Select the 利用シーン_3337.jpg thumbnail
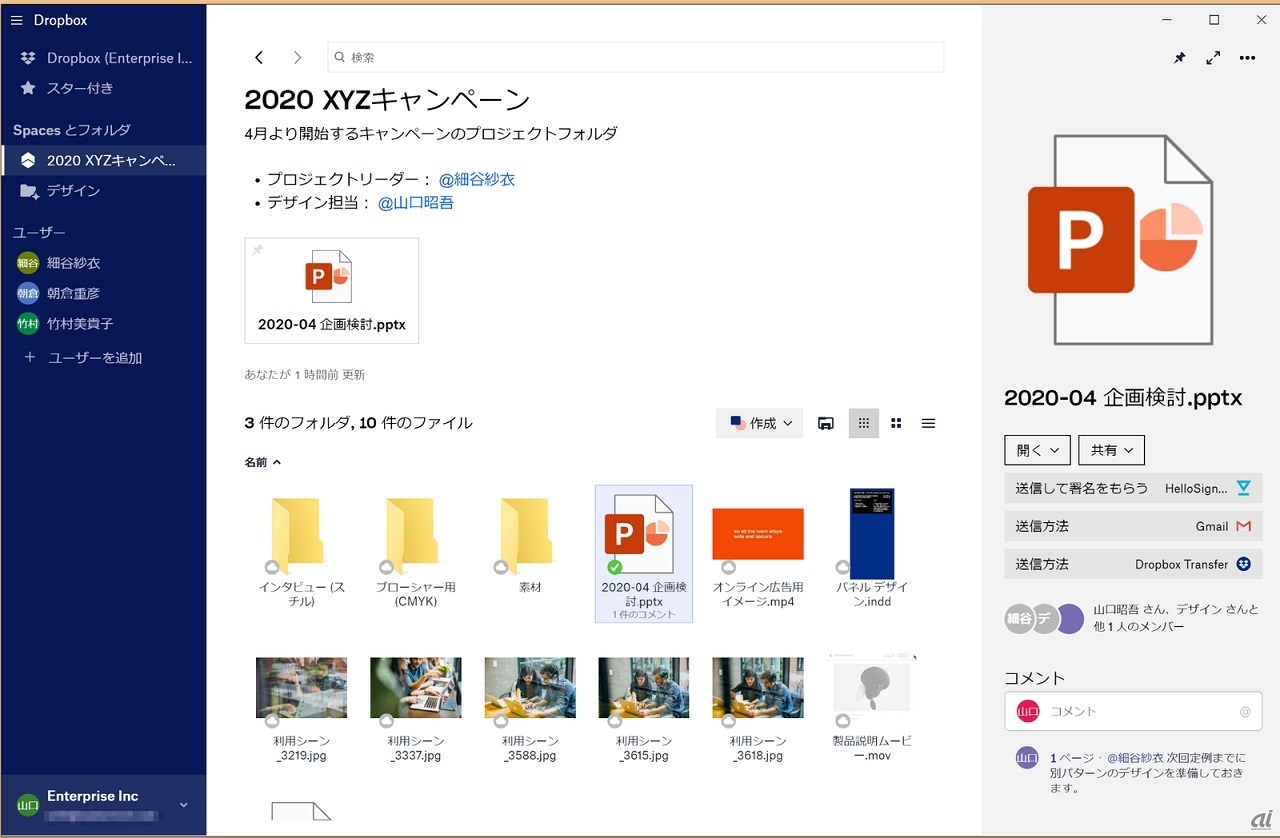Viewport: 1280px width, 838px height. (x=415, y=687)
